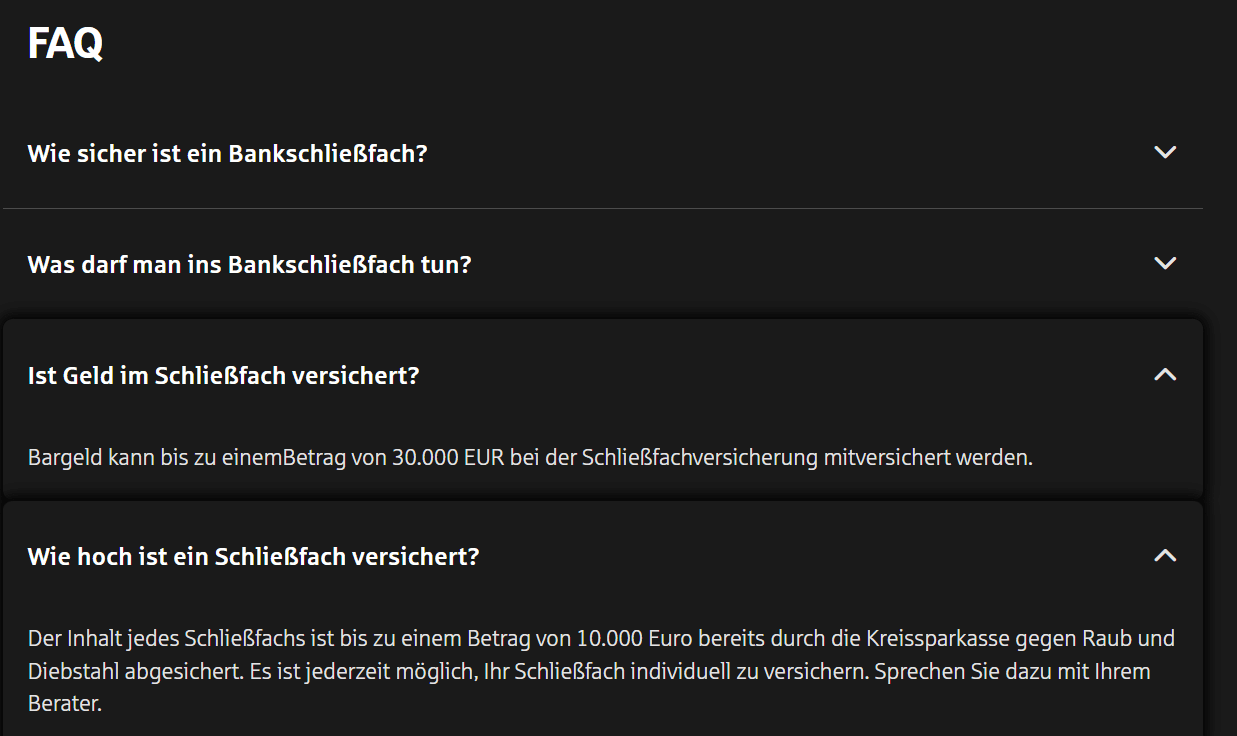The image size is (1237, 736).
Task: Click the words 'Sprechen Sie dazu mit Ihrem'
Action: coord(1012,671)
